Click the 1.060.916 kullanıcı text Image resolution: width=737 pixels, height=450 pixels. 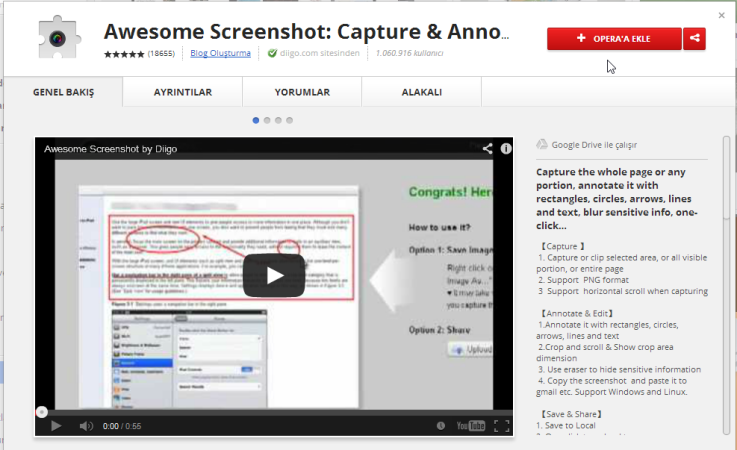coord(409,53)
